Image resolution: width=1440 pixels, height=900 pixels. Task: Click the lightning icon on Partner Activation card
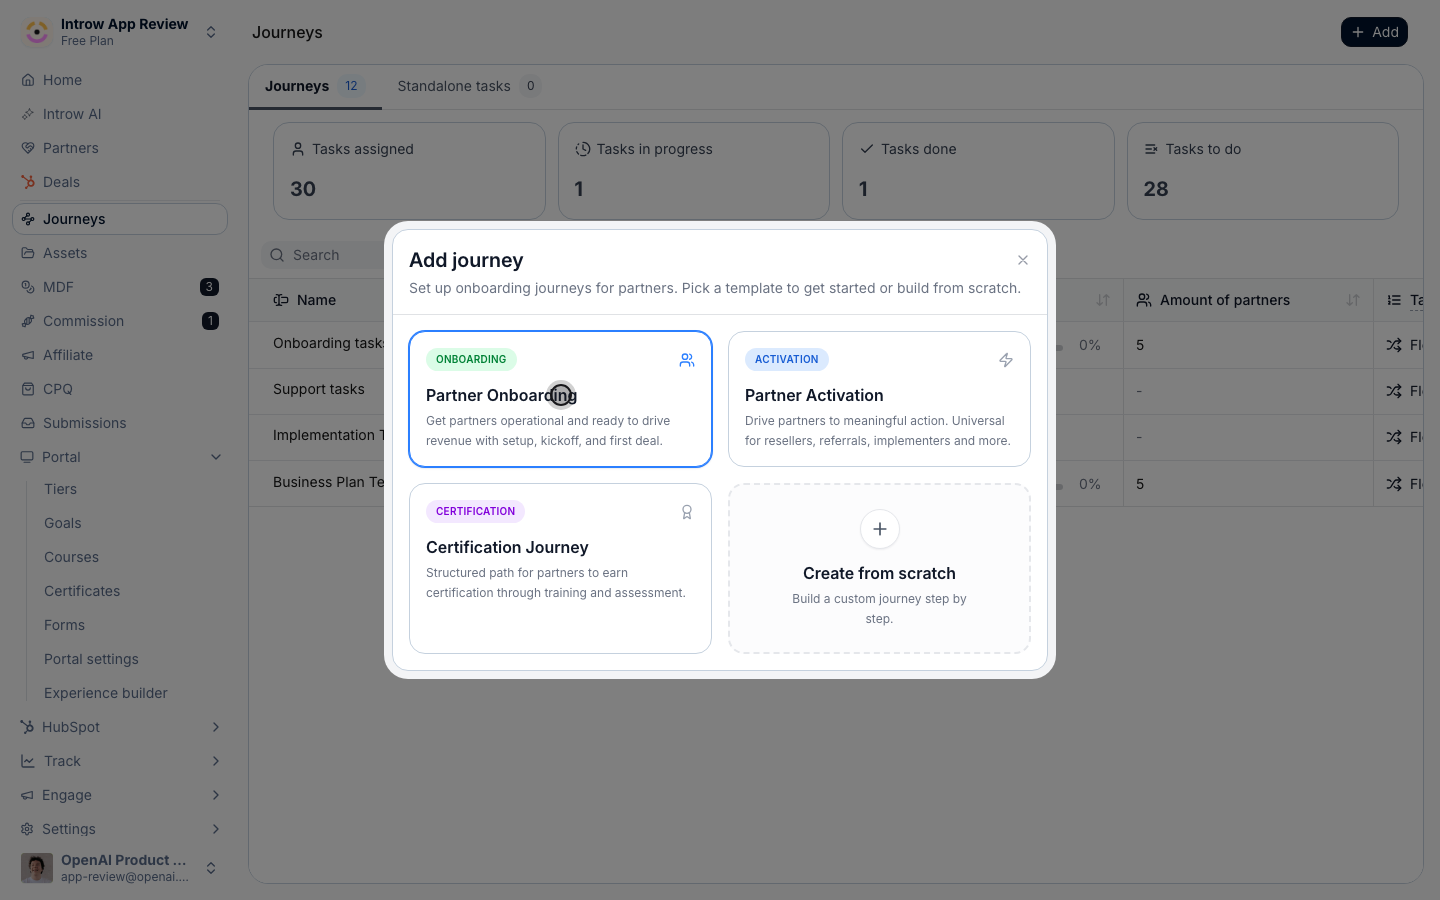tap(1006, 360)
